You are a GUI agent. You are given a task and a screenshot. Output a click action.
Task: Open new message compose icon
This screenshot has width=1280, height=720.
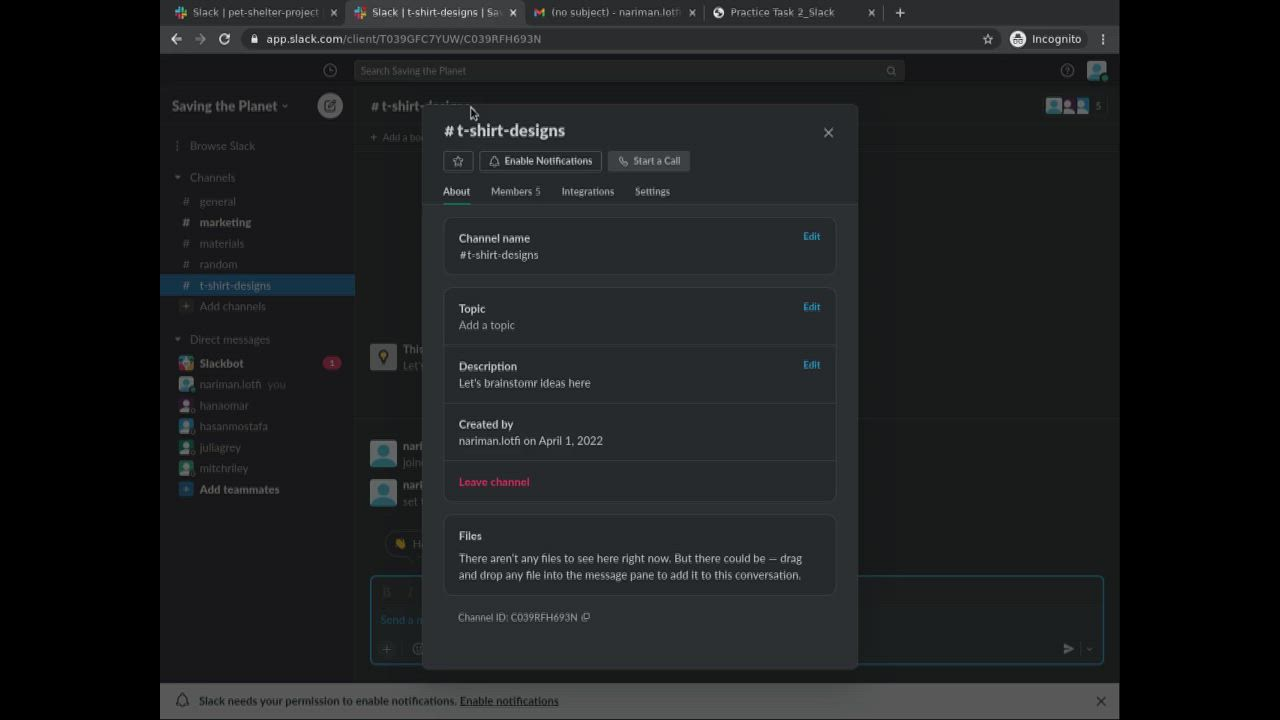click(330, 106)
